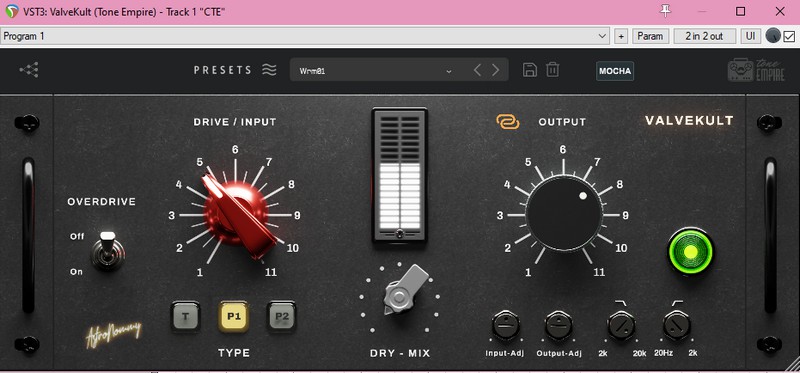Click the black OUTPUT knob

(564, 213)
